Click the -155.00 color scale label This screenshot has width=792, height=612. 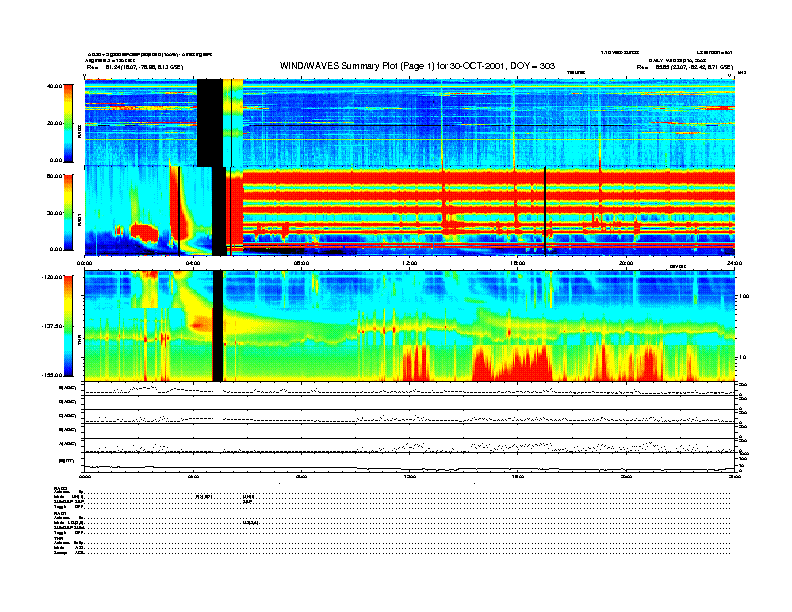point(52,375)
